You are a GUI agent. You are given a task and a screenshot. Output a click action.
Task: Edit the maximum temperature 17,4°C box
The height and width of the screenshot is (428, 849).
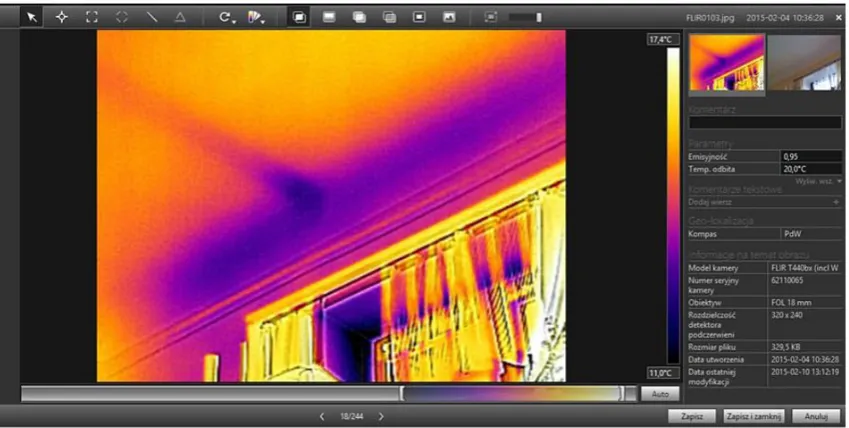click(661, 40)
